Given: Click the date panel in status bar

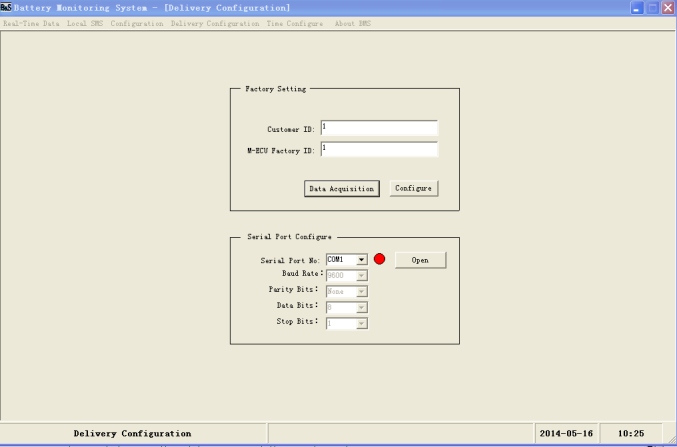Looking at the screenshot, I should (x=568, y=433).
